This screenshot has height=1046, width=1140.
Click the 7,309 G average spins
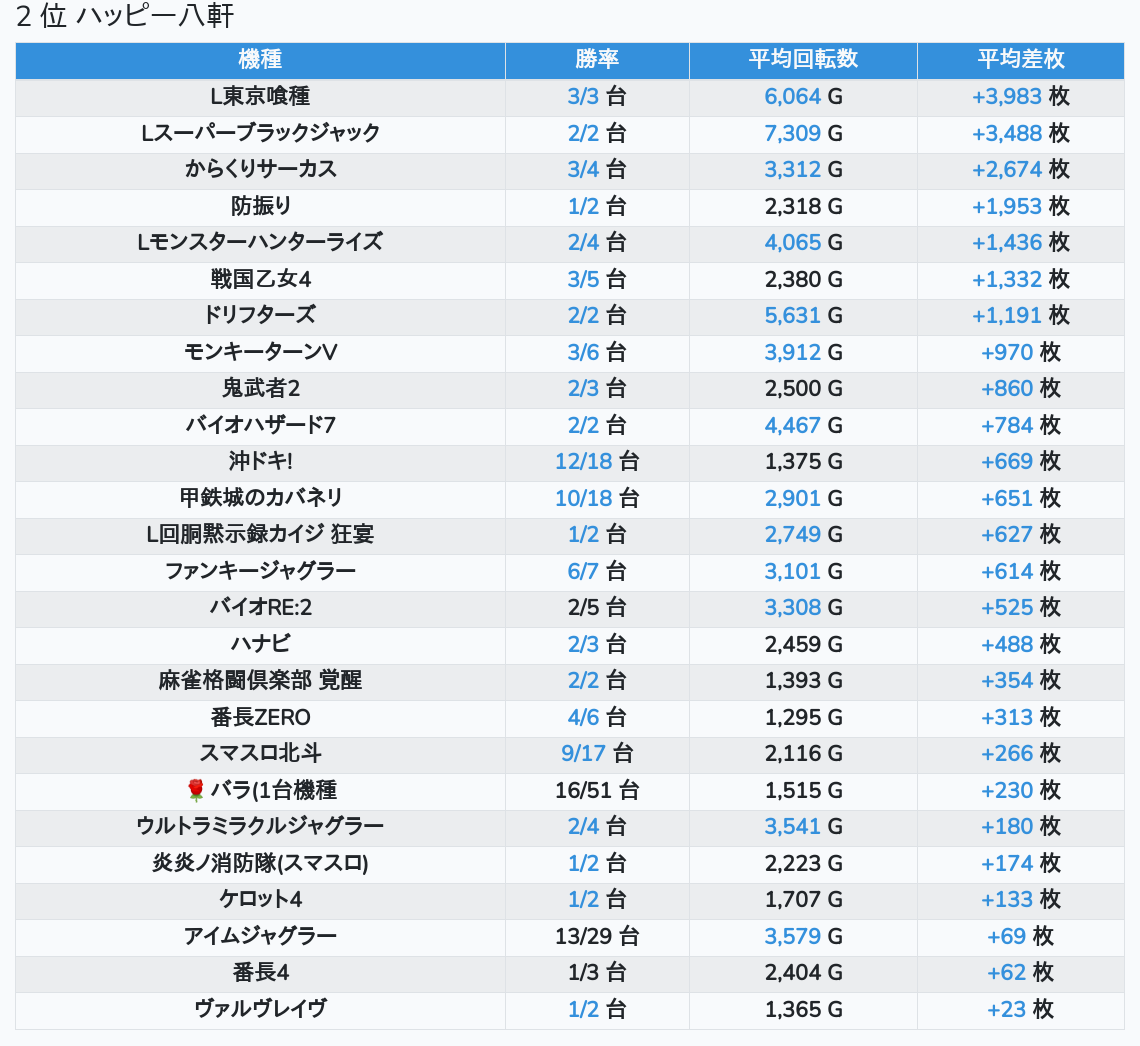[x=803, y=133]
